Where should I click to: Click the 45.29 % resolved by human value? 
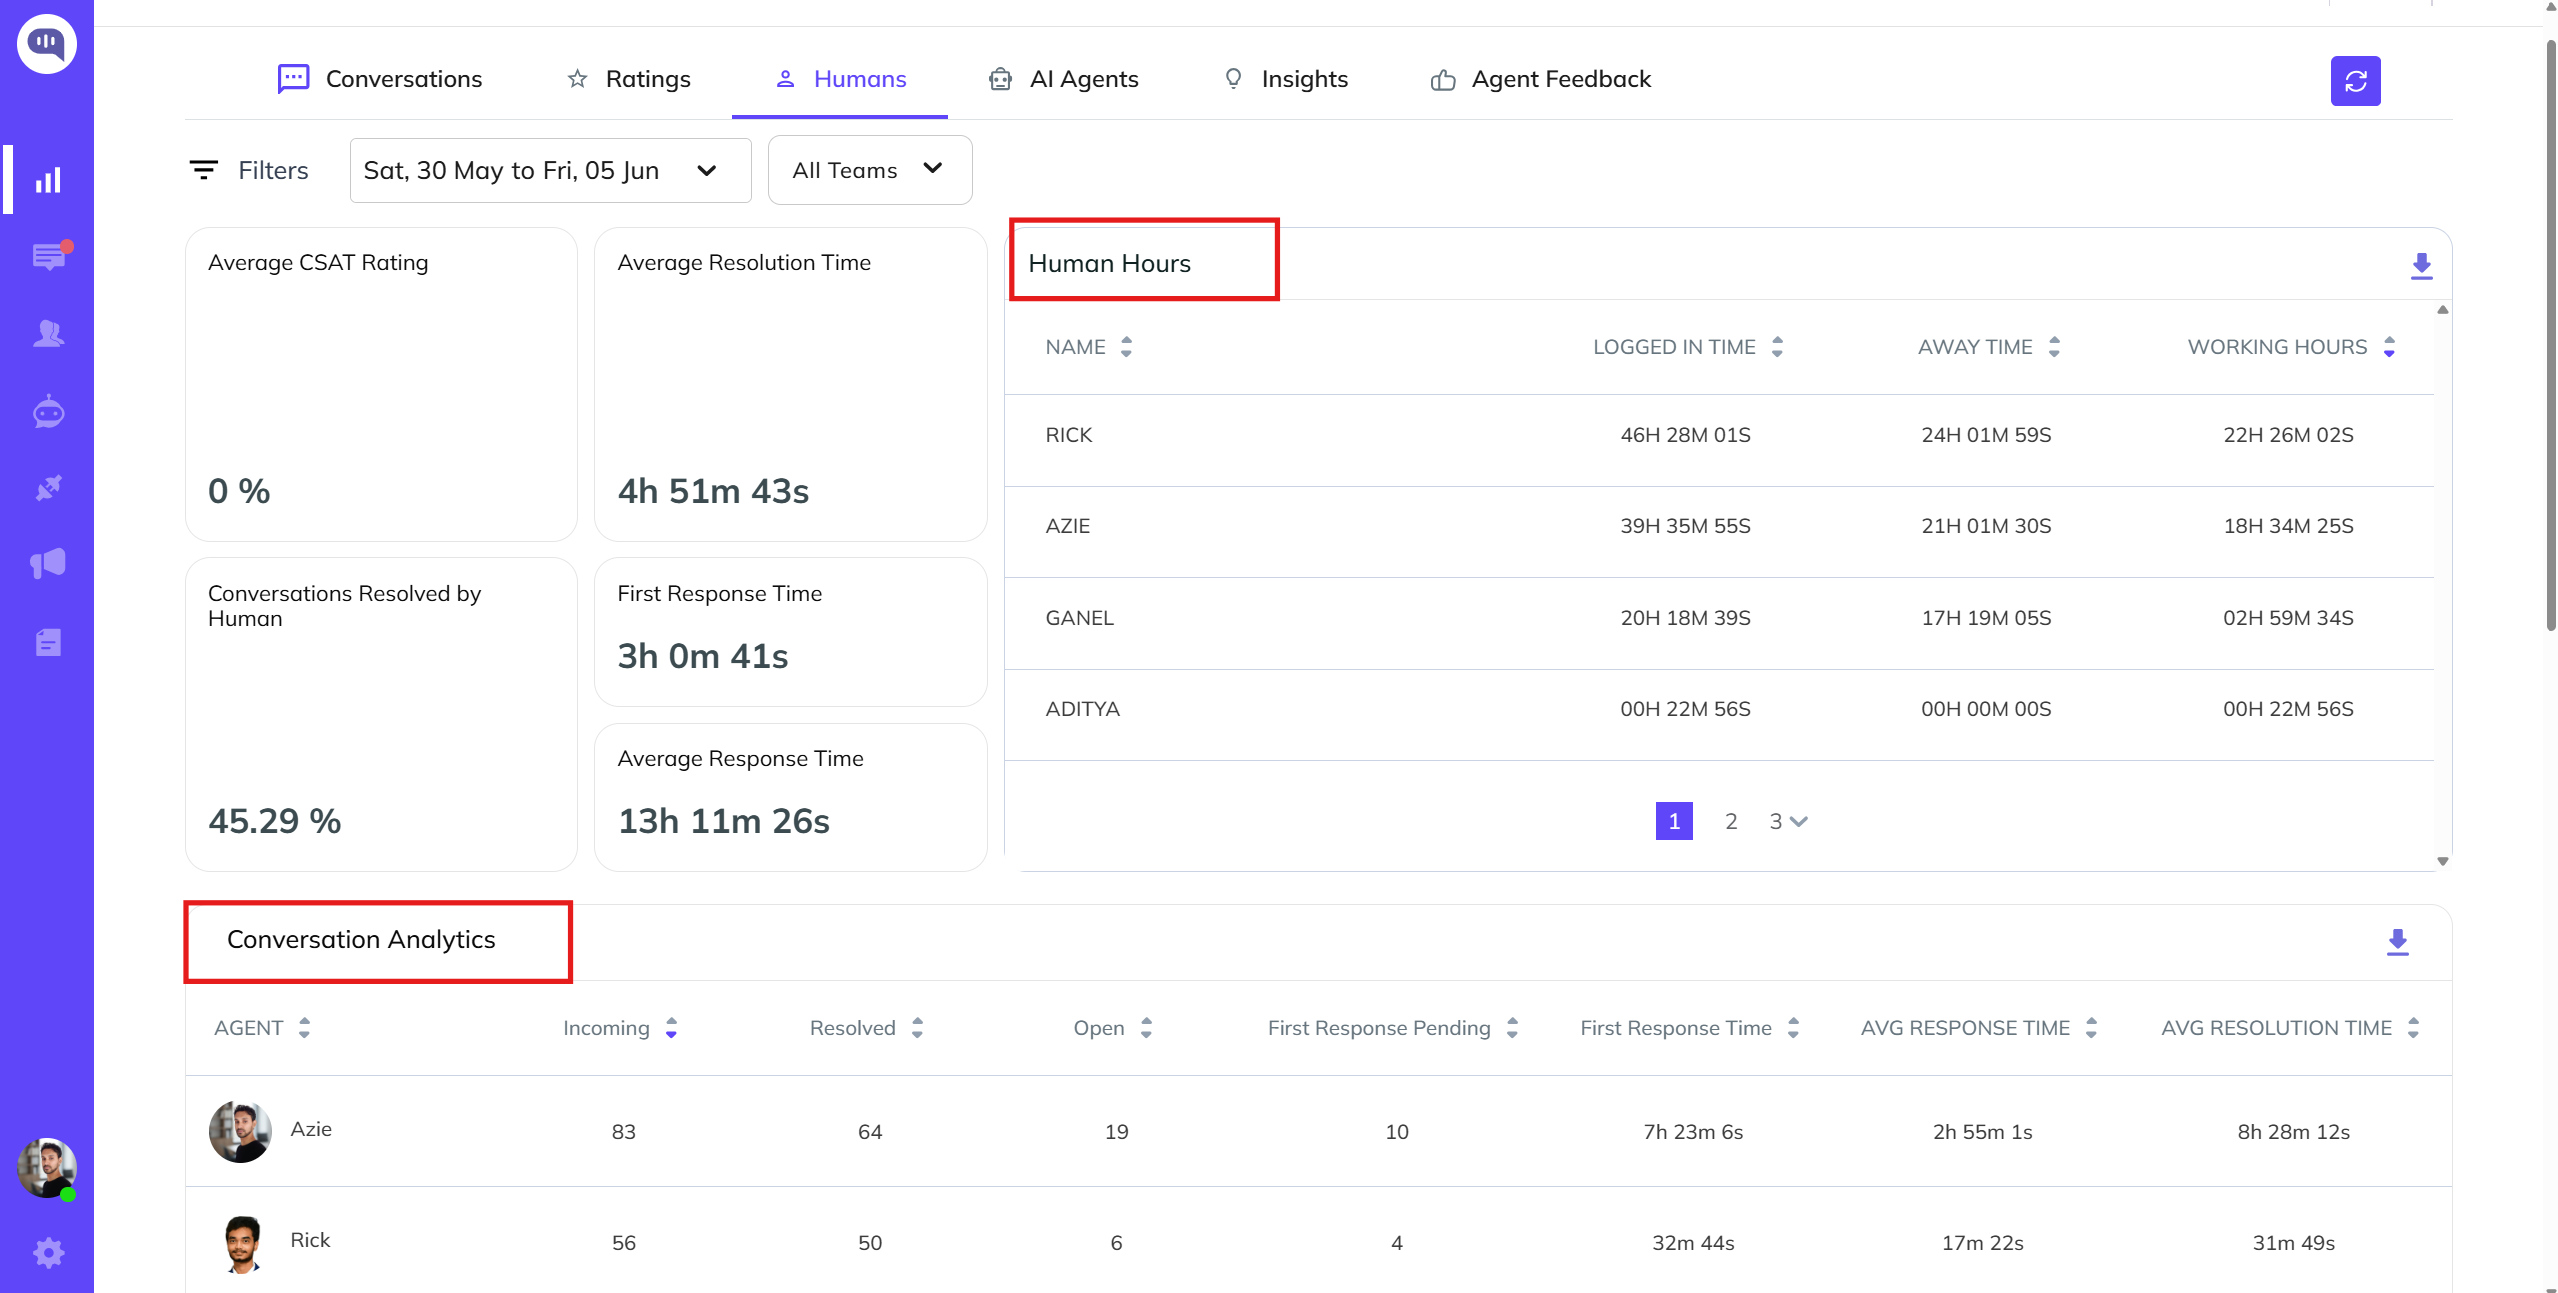point(274,821)
